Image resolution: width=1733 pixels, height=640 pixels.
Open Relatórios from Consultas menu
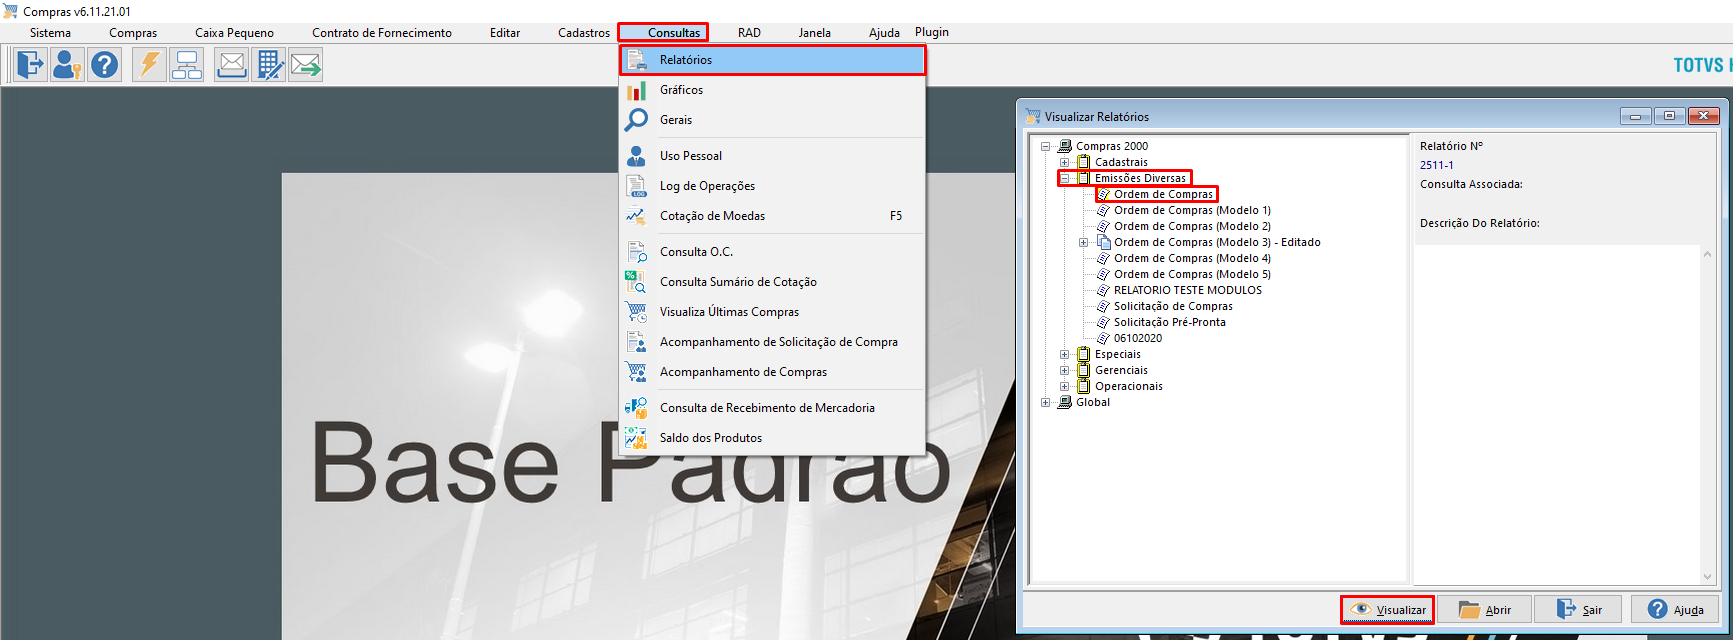tap(772, 60)
